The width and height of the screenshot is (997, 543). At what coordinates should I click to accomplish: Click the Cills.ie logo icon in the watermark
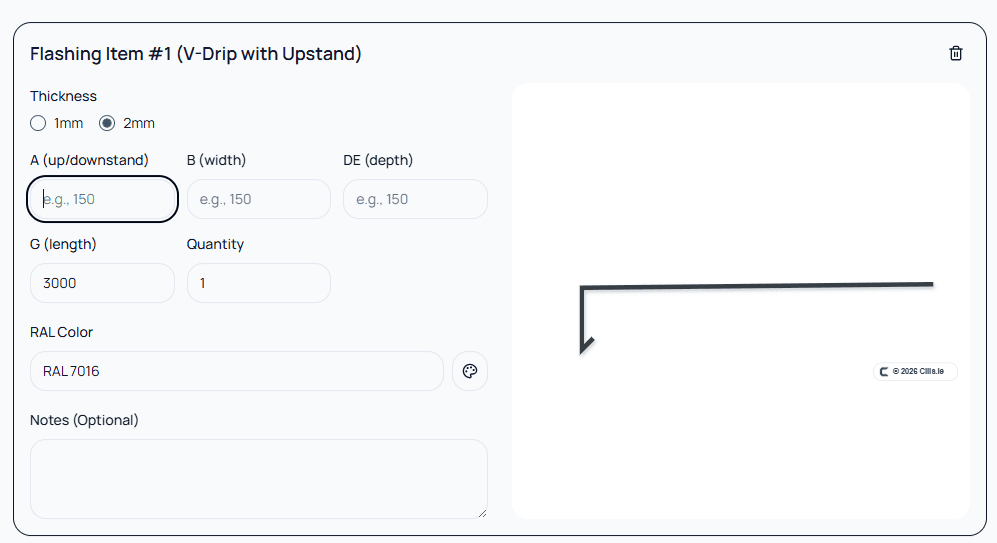pos(884,372)
